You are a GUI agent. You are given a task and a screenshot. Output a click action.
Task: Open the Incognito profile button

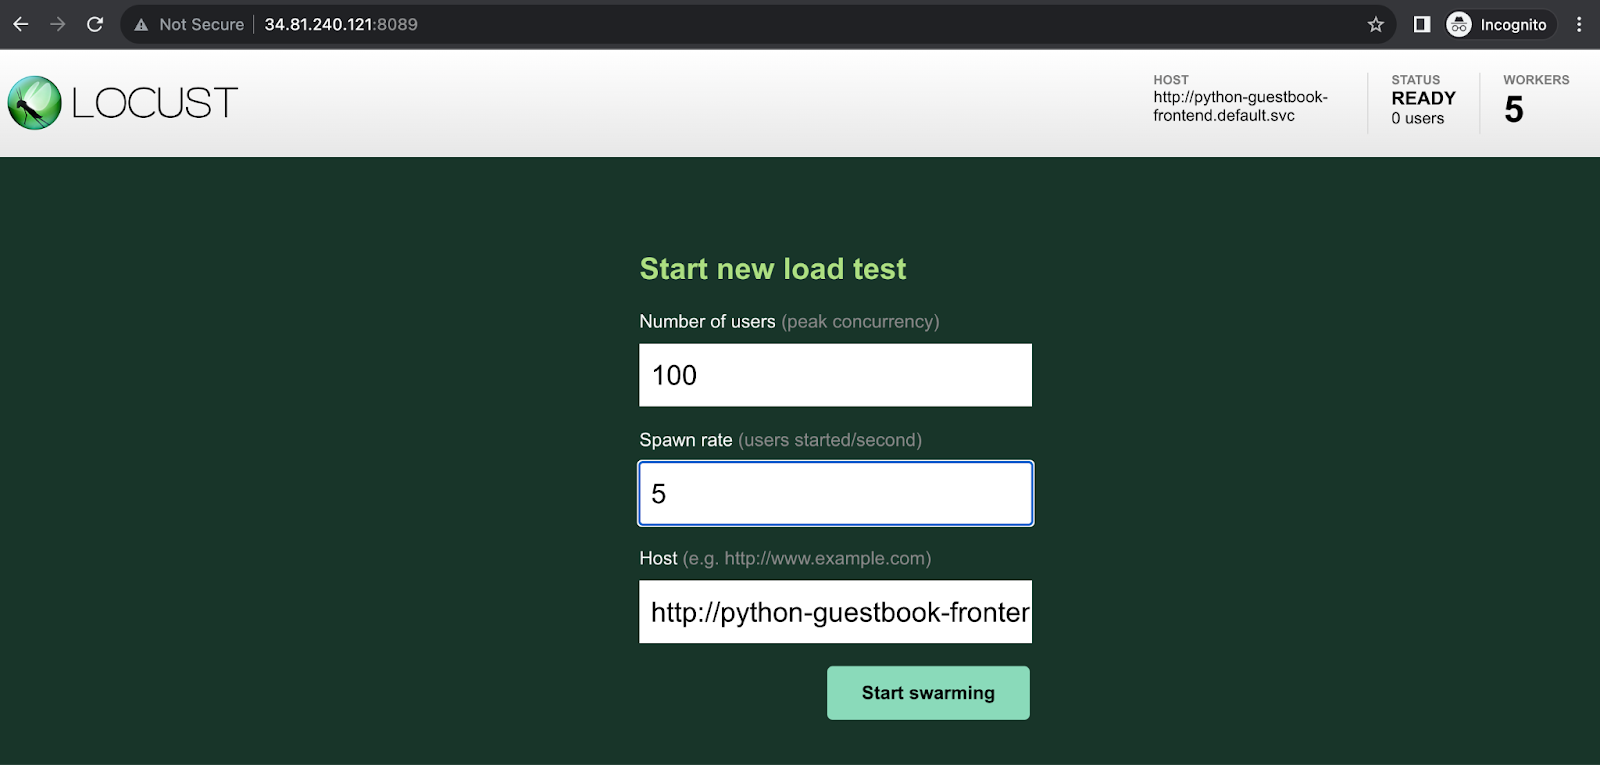point(1500,24)
